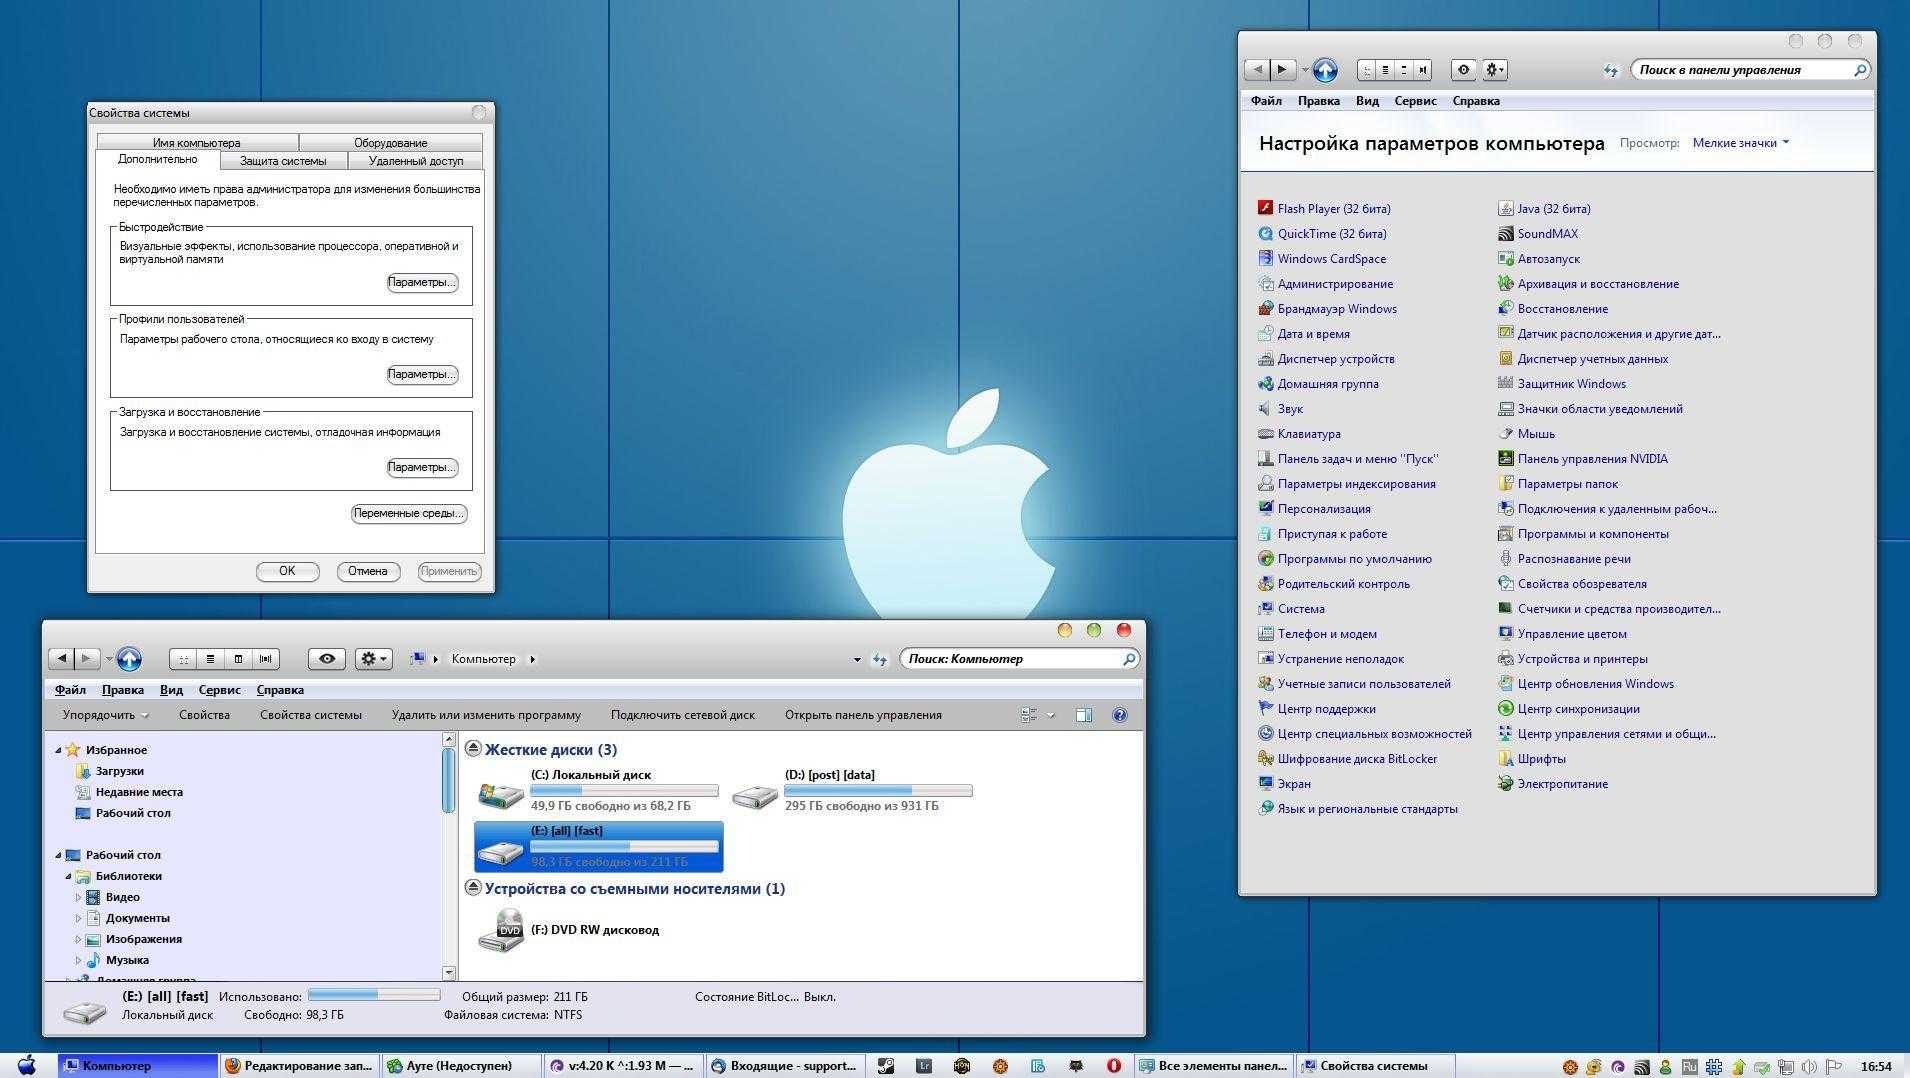Select the DVD RW drive (F:) icon

501,930
